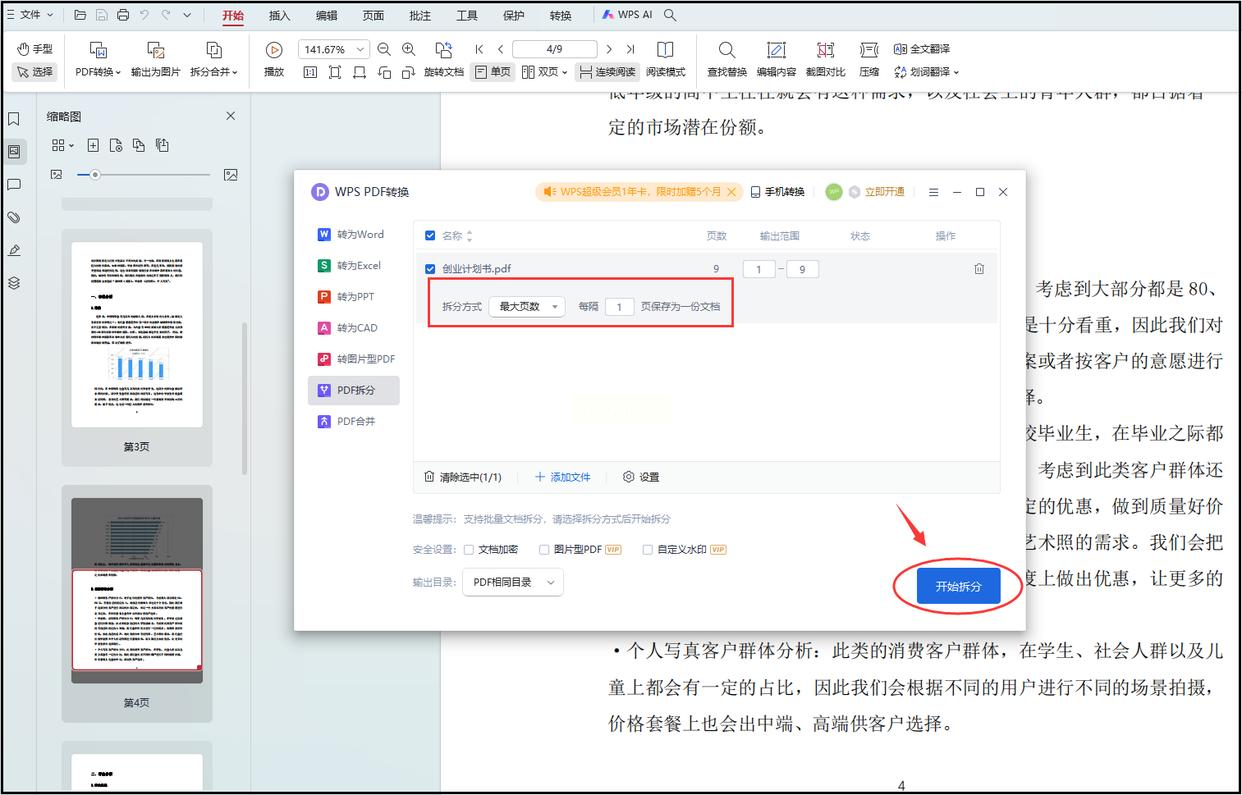Click the 压缩 compress icon in toolbar
Image resolution: width=1242 pixels, height=795 pixels.
pos(869,50)
